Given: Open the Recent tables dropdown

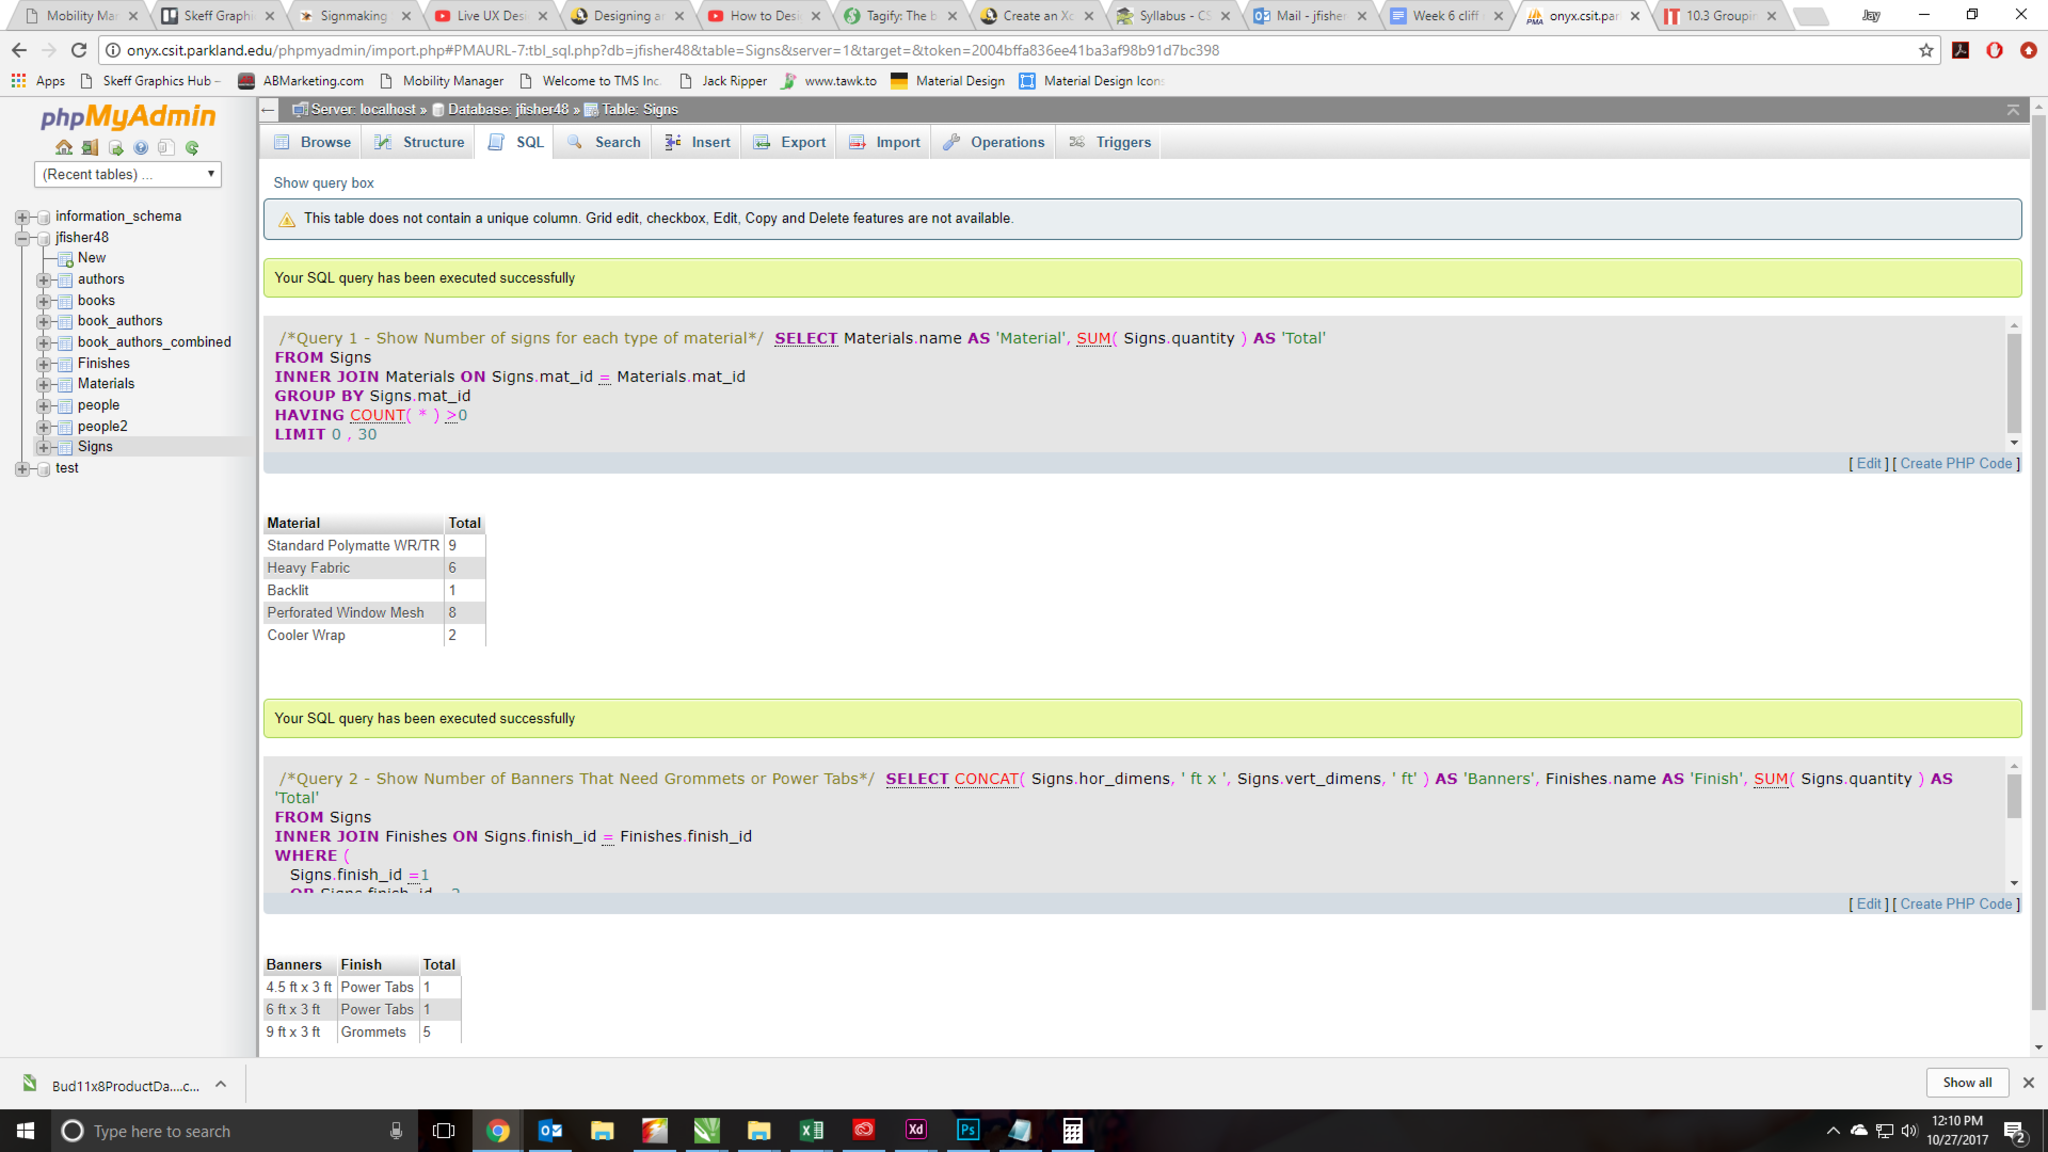Looking at the screenshot, I should point(128,174).
